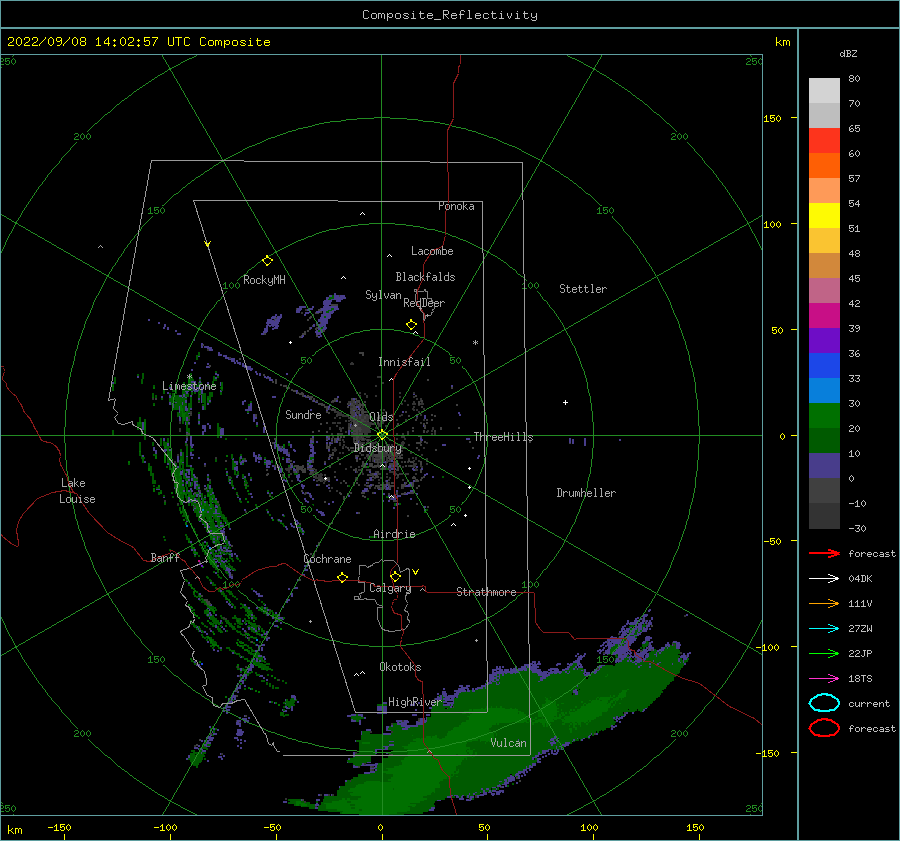Click the Cochrane label

(327, 559)
